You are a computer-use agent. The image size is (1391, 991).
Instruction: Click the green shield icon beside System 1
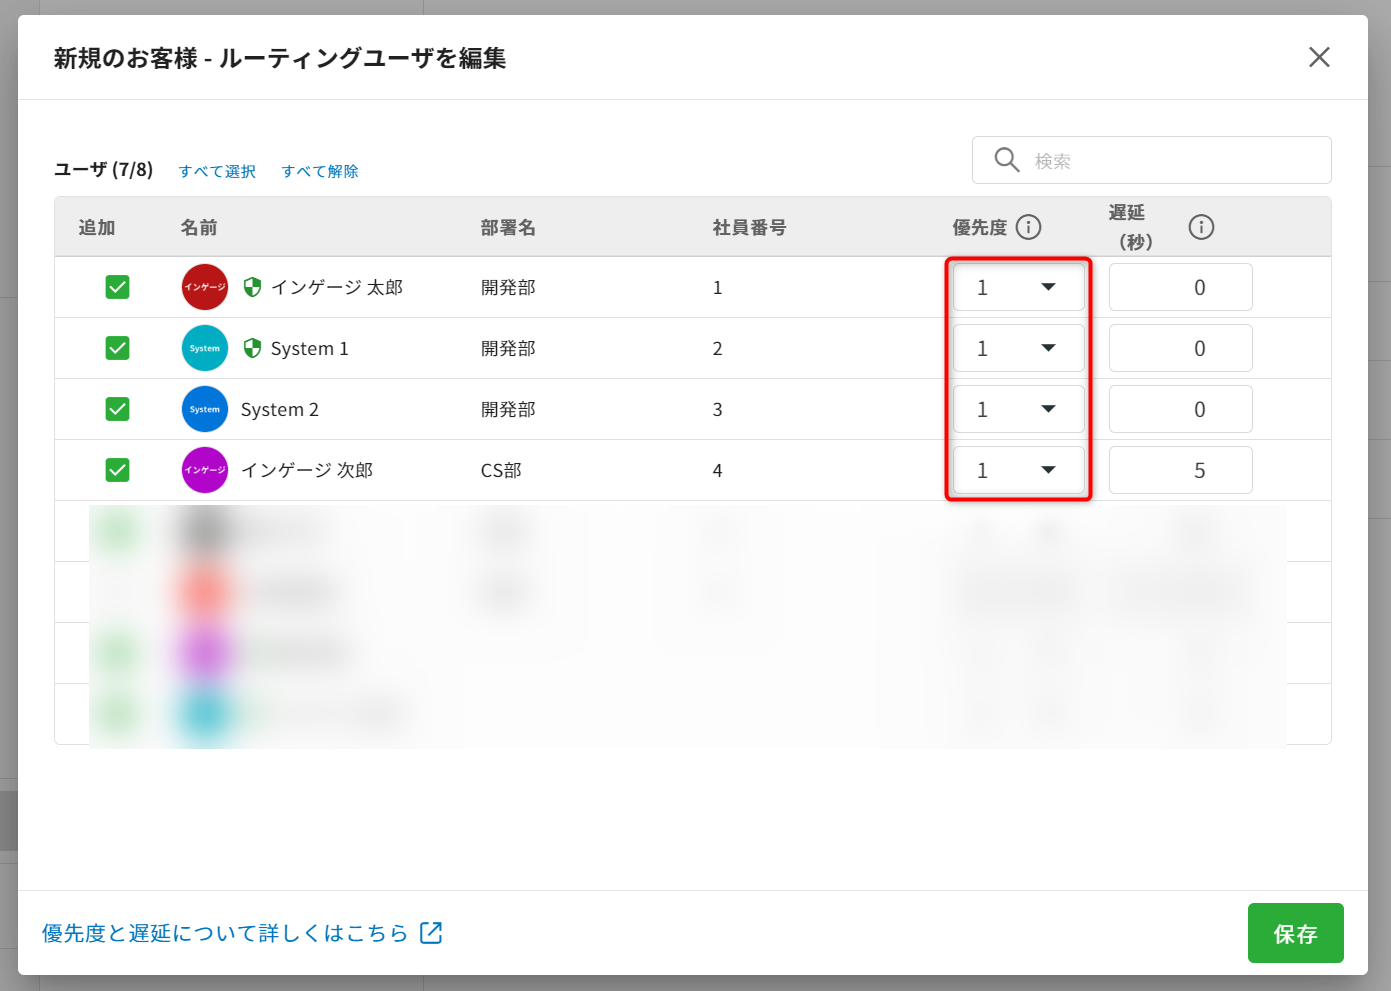coord(253,348)
